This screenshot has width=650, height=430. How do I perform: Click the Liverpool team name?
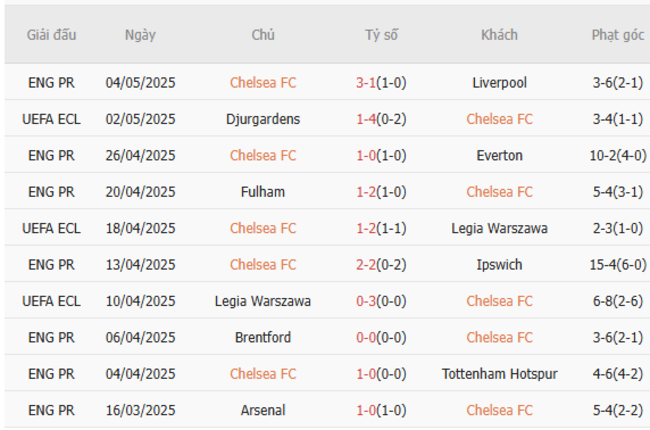pyautogui.click(x=499, y=83)
